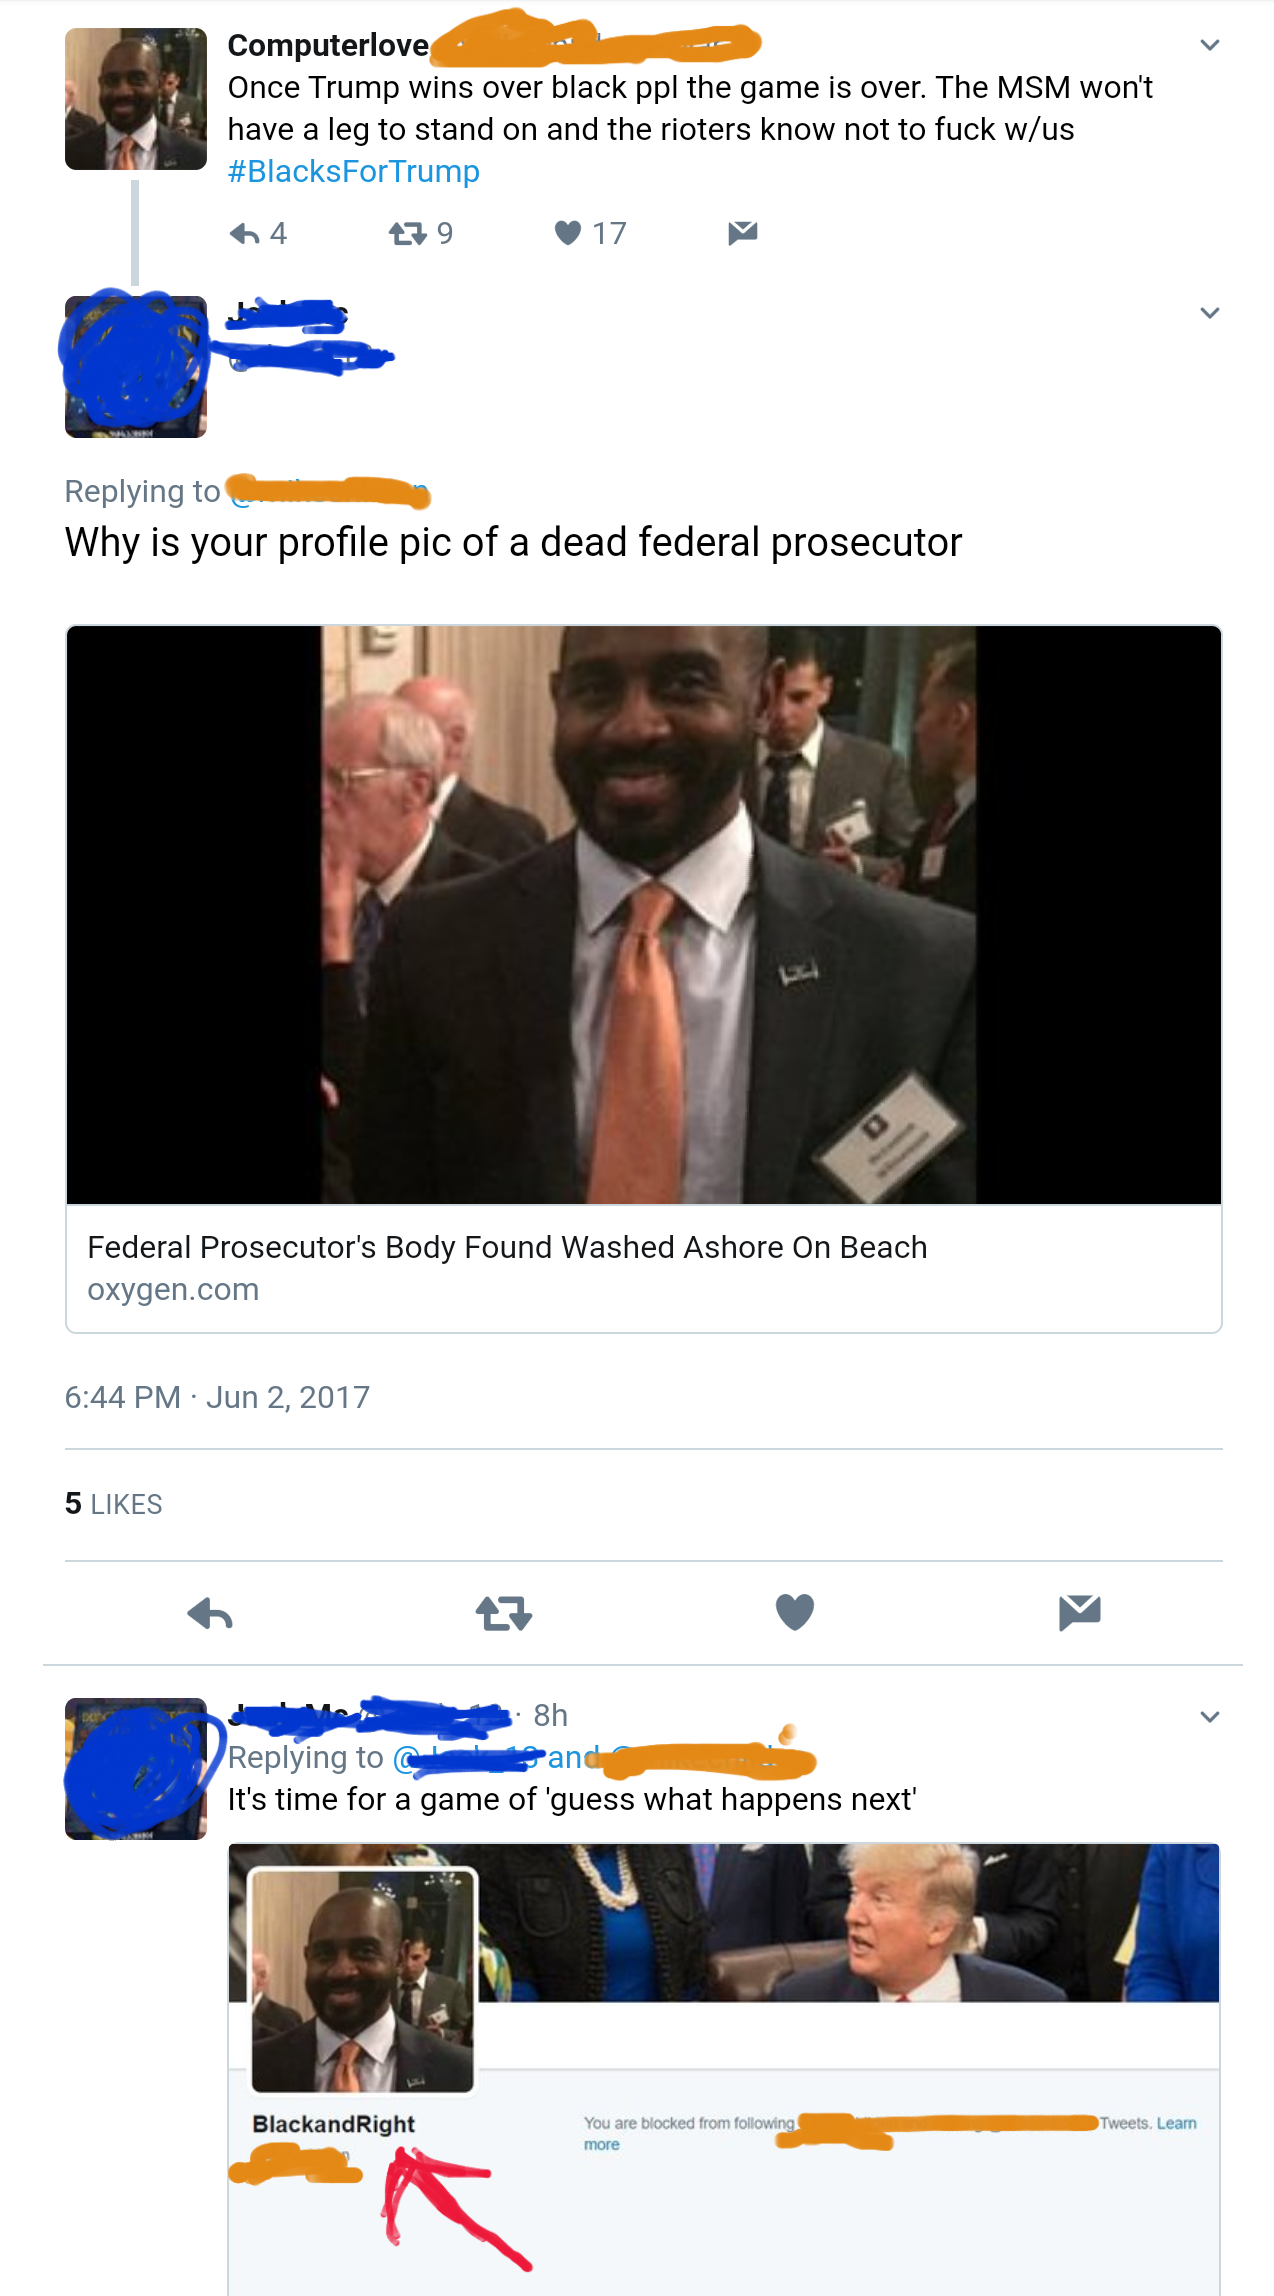1274x2296 pixels.
Task: Send Computerlove tweet via direct message icon
Action: tap(742, 233)
